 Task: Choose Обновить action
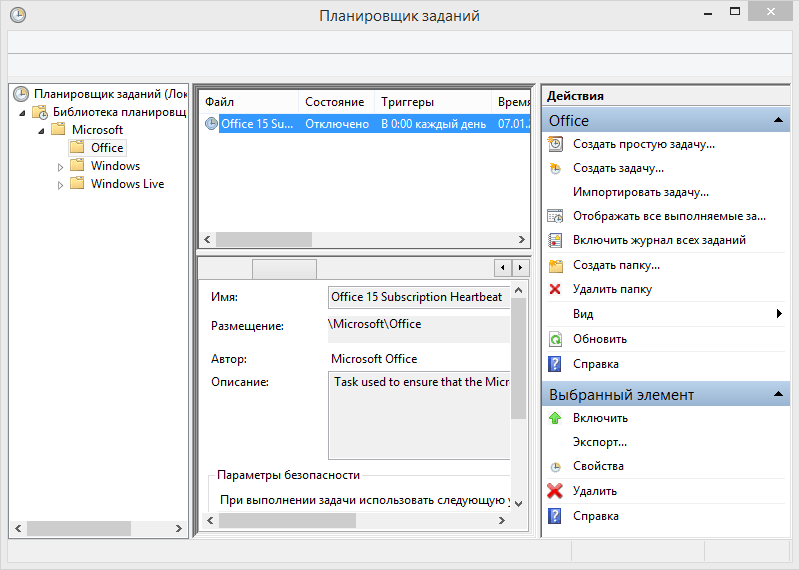tap(600, 339)
